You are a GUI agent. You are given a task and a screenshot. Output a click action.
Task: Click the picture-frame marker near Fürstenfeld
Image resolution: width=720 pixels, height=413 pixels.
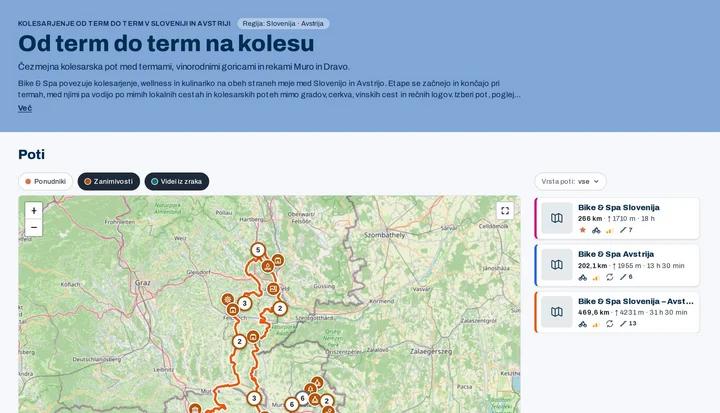pyautogui.click(x=273, y=289)
